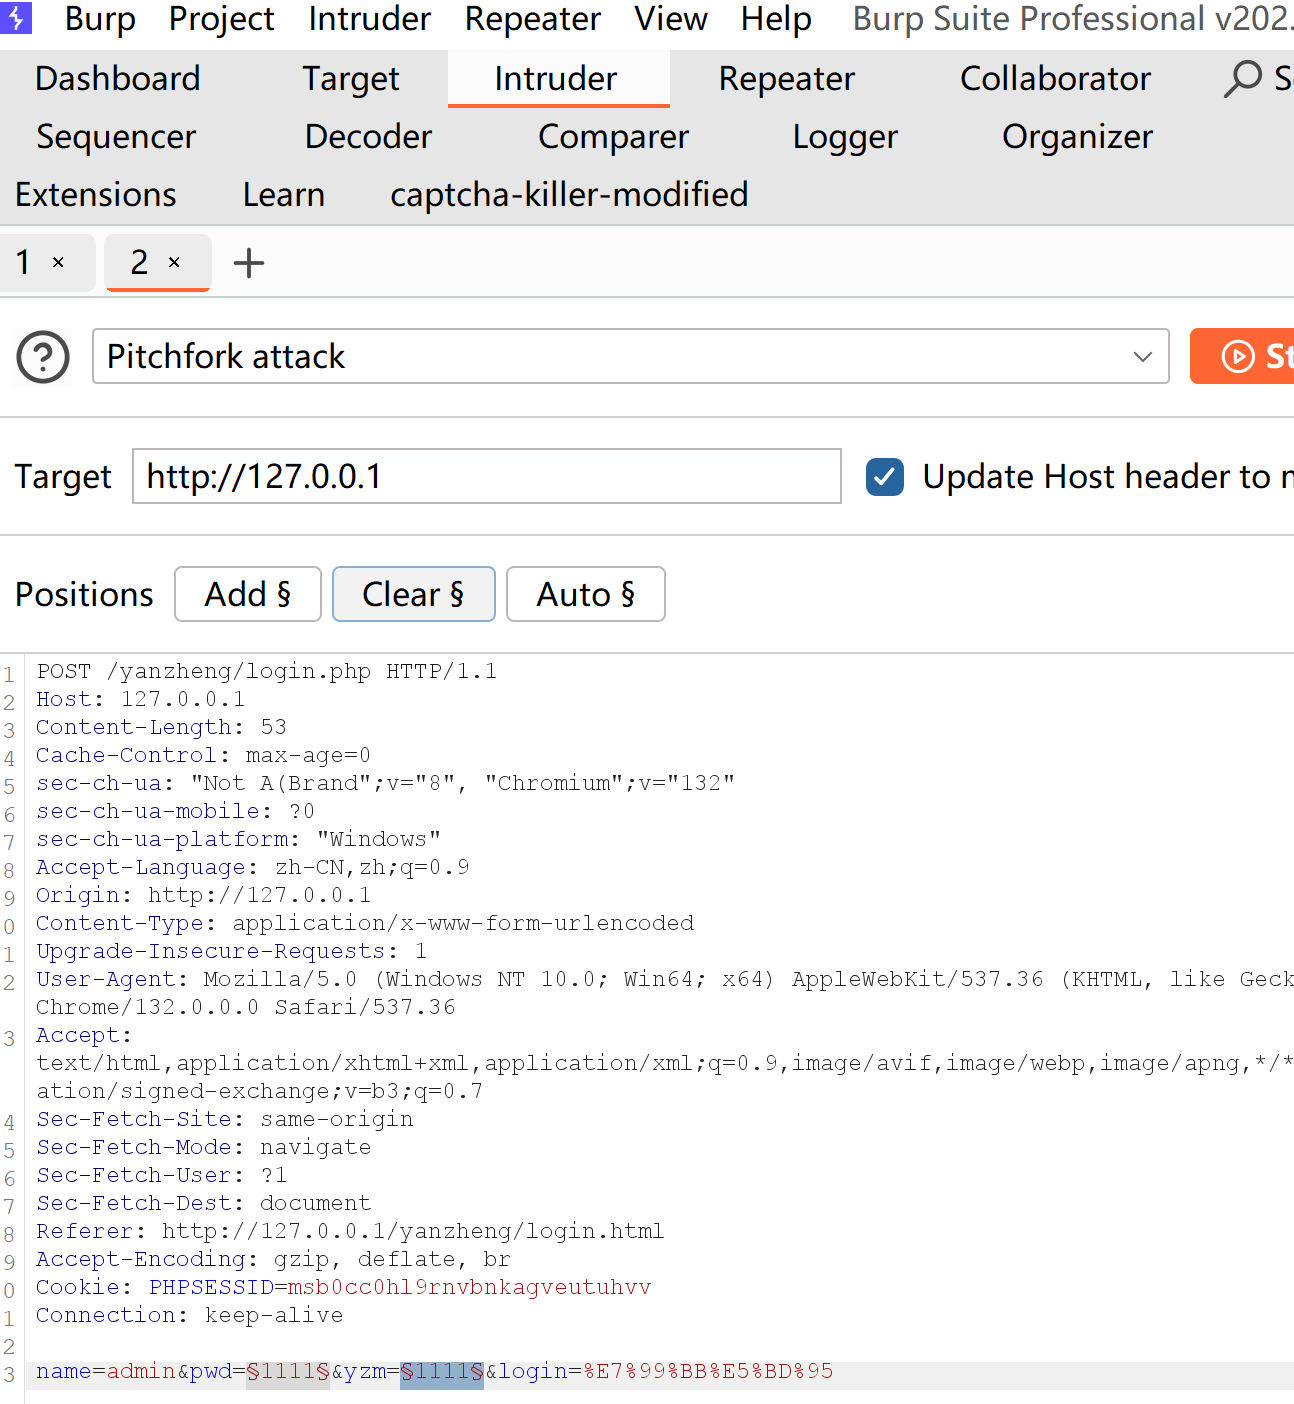The width and height of the screenshot is (1294, 1404).
Task: Open the Learn tab
Action: click(284, 195)
